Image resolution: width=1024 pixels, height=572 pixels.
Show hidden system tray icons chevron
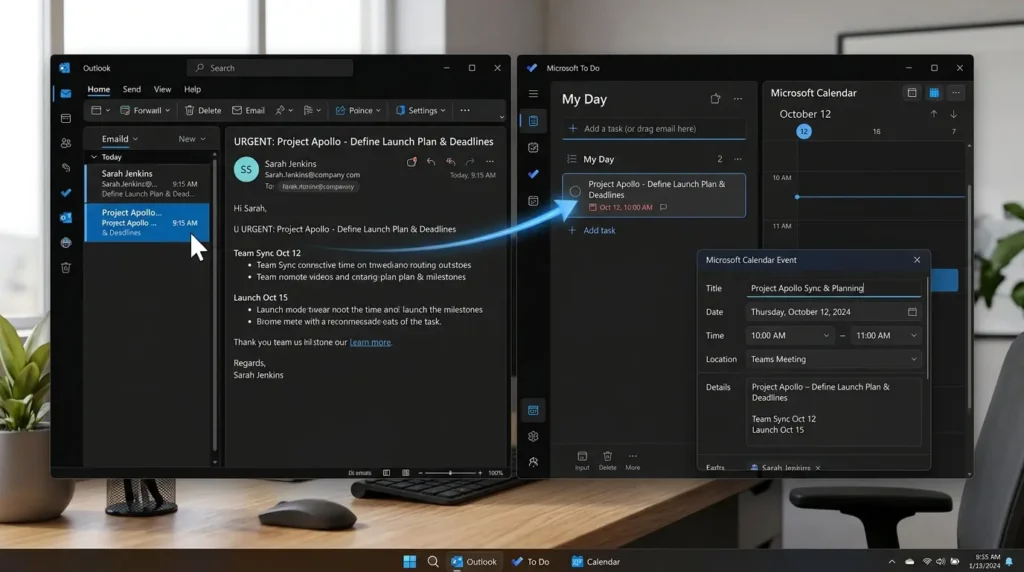(891, 562)
